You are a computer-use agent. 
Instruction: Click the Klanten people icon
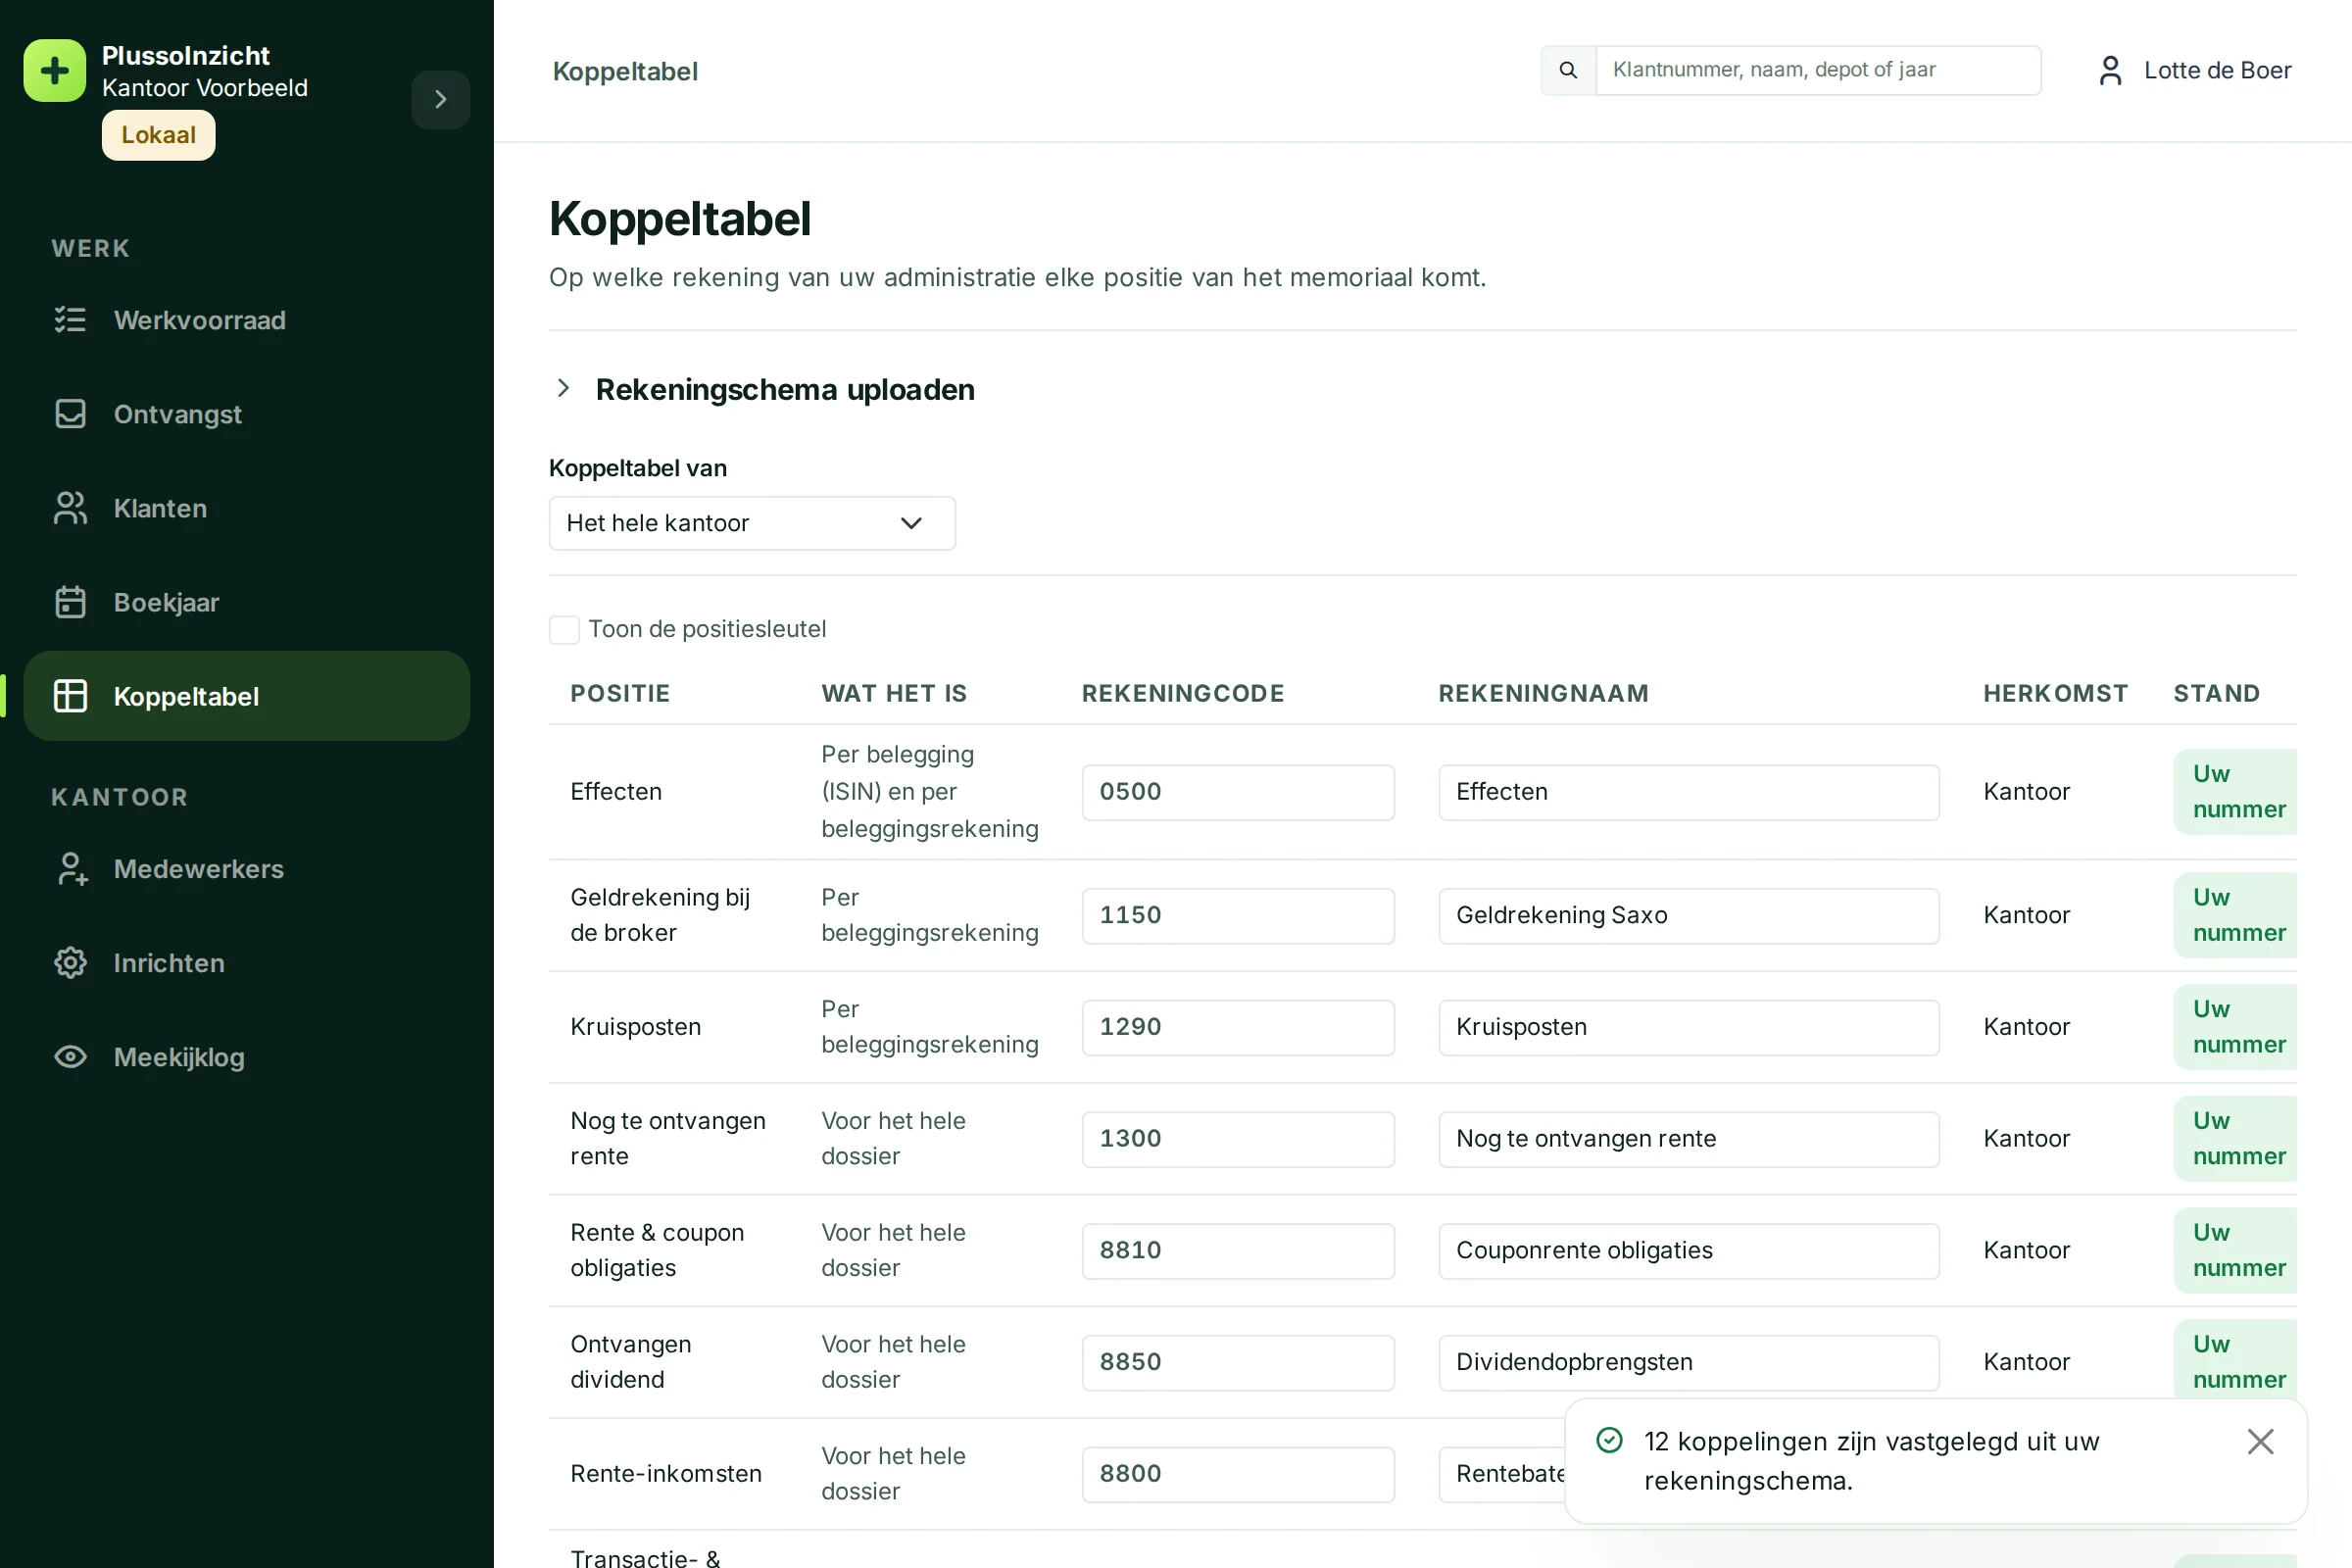point(70,508)
